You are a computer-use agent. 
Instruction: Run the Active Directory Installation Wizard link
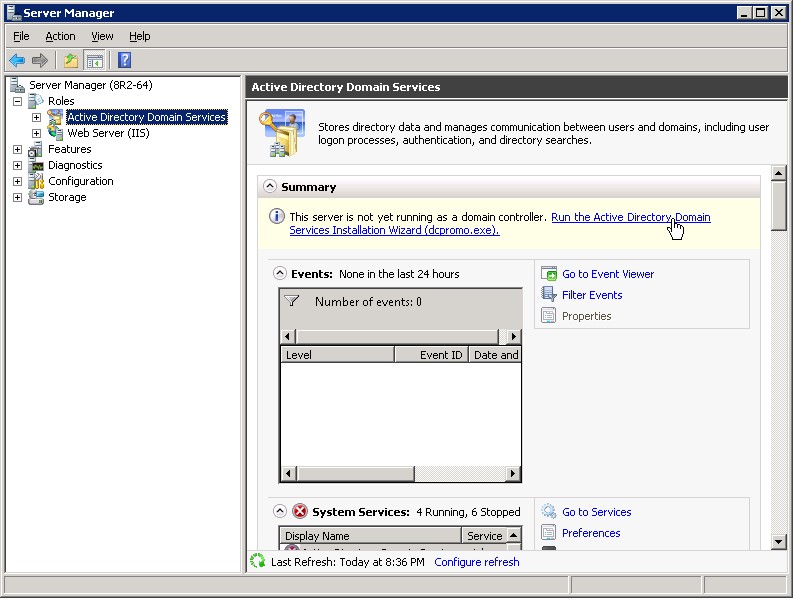(x=630, y=217)
